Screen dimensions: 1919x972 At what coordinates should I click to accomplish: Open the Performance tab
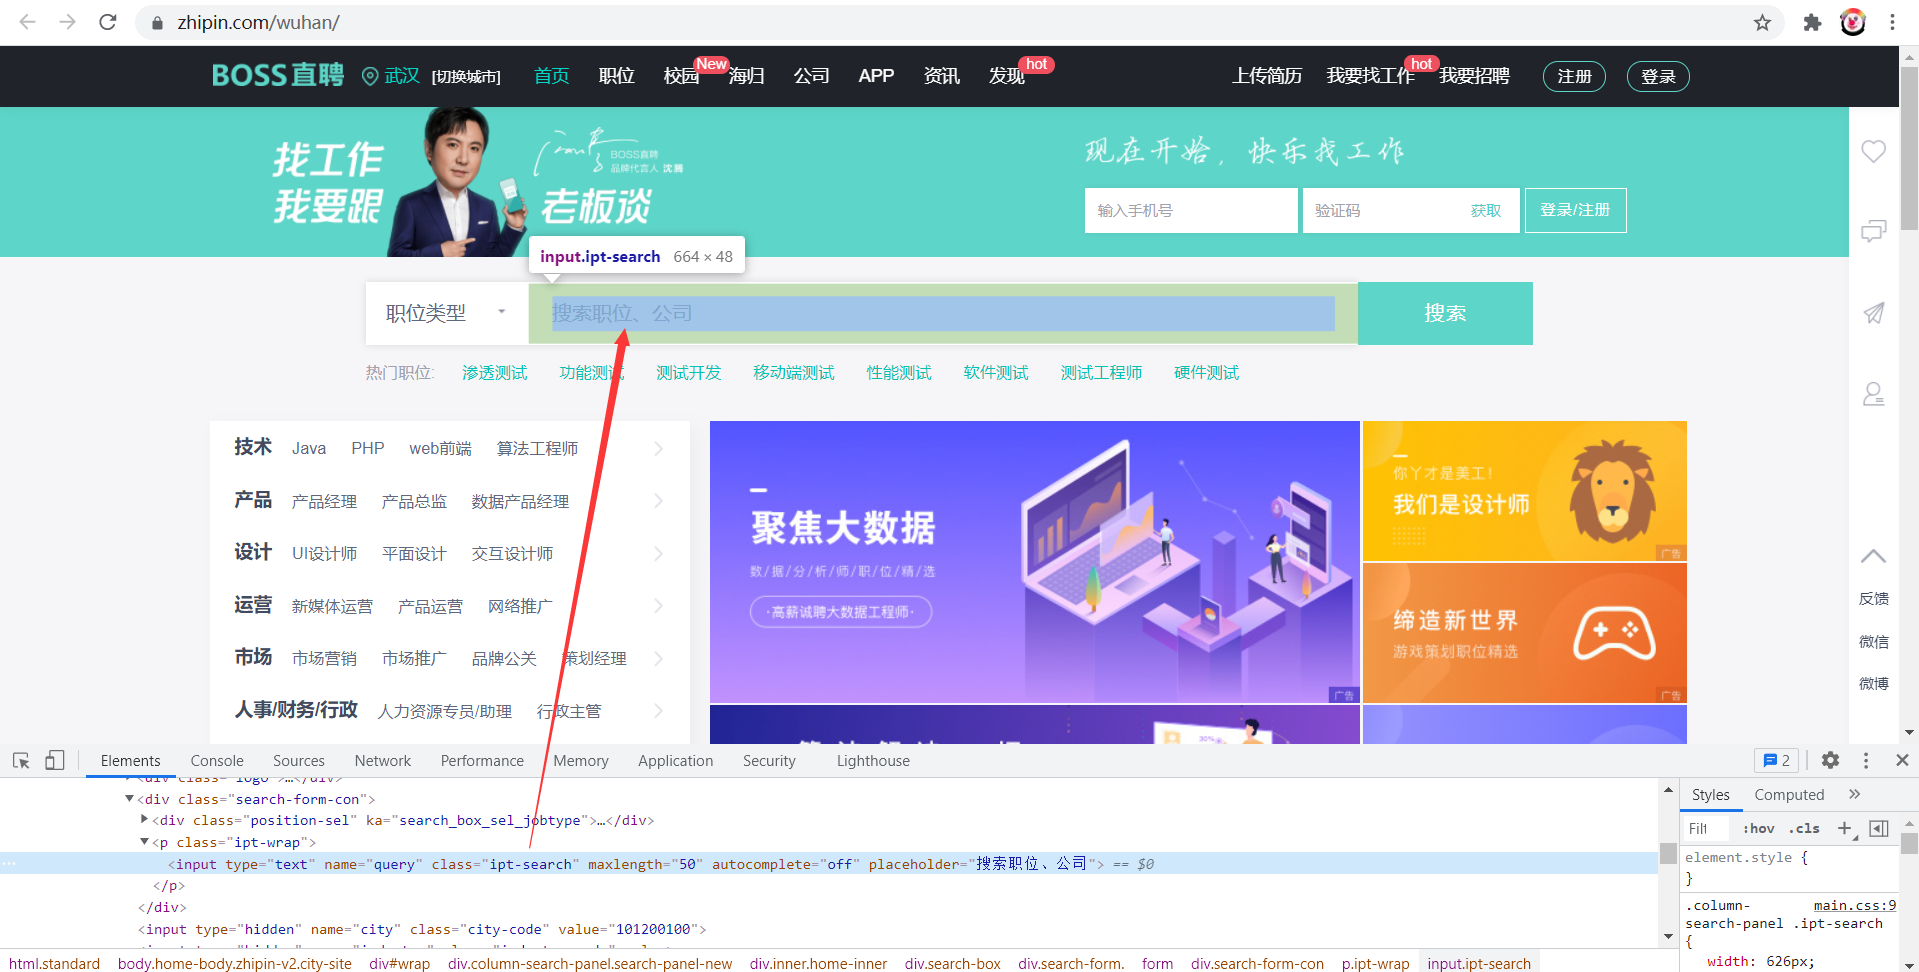tap(482, 761)
